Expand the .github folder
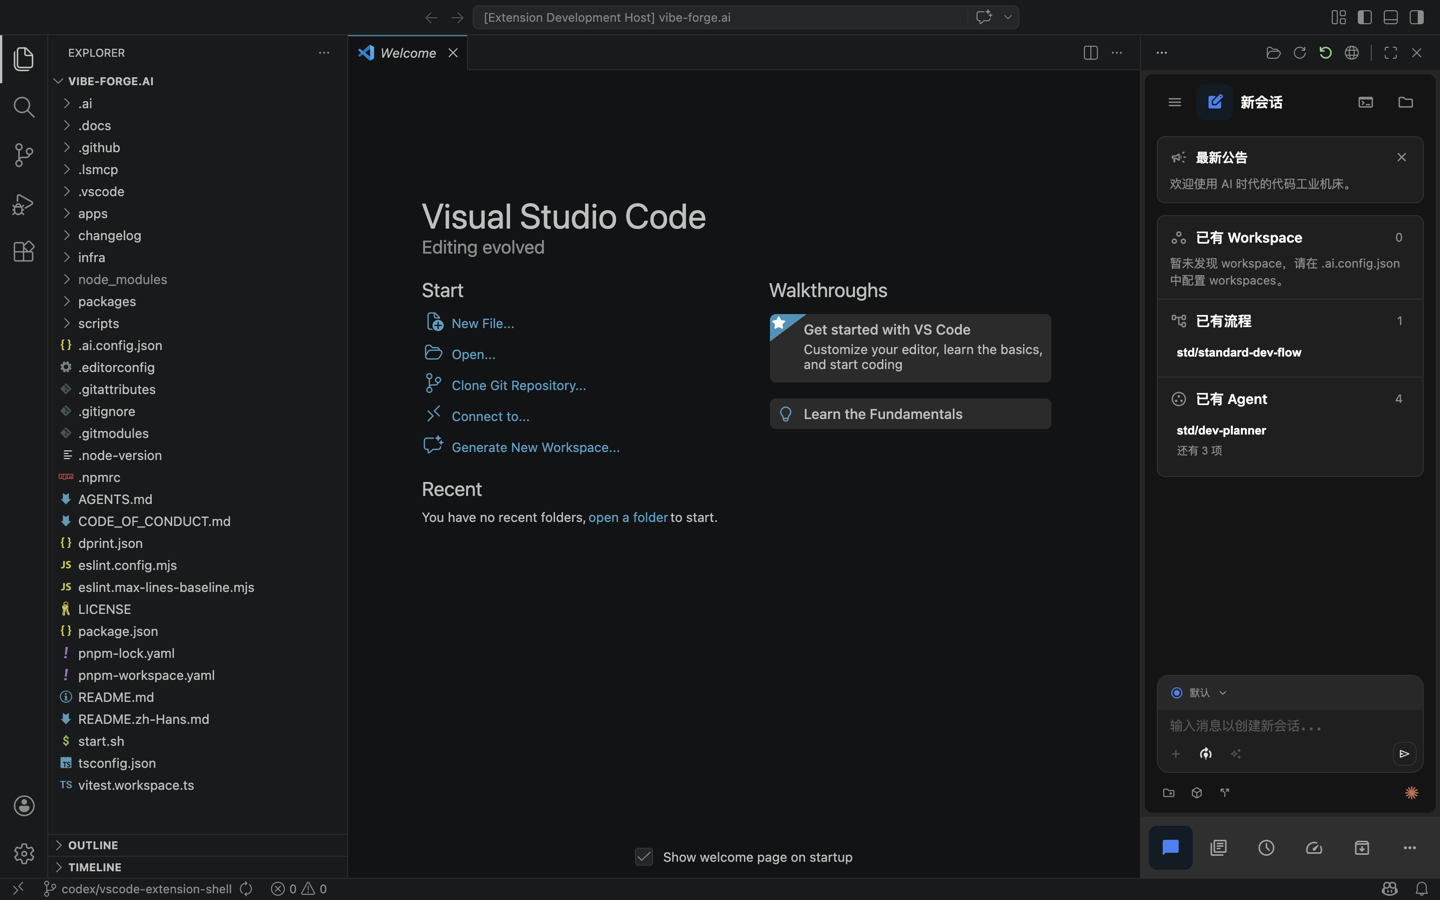1440x900 pixels. coord(200,148)
